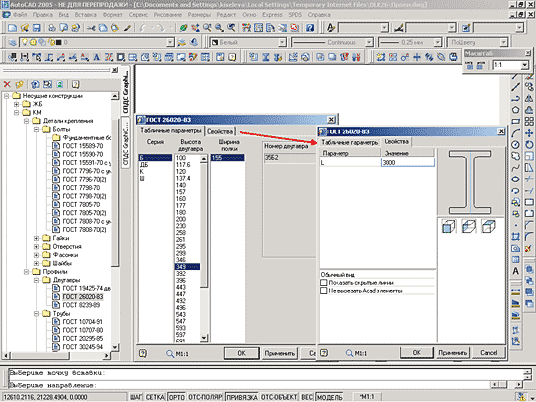Screen dimensions: 536x402
Task: Open the Вставка menu
Action: 85,15
